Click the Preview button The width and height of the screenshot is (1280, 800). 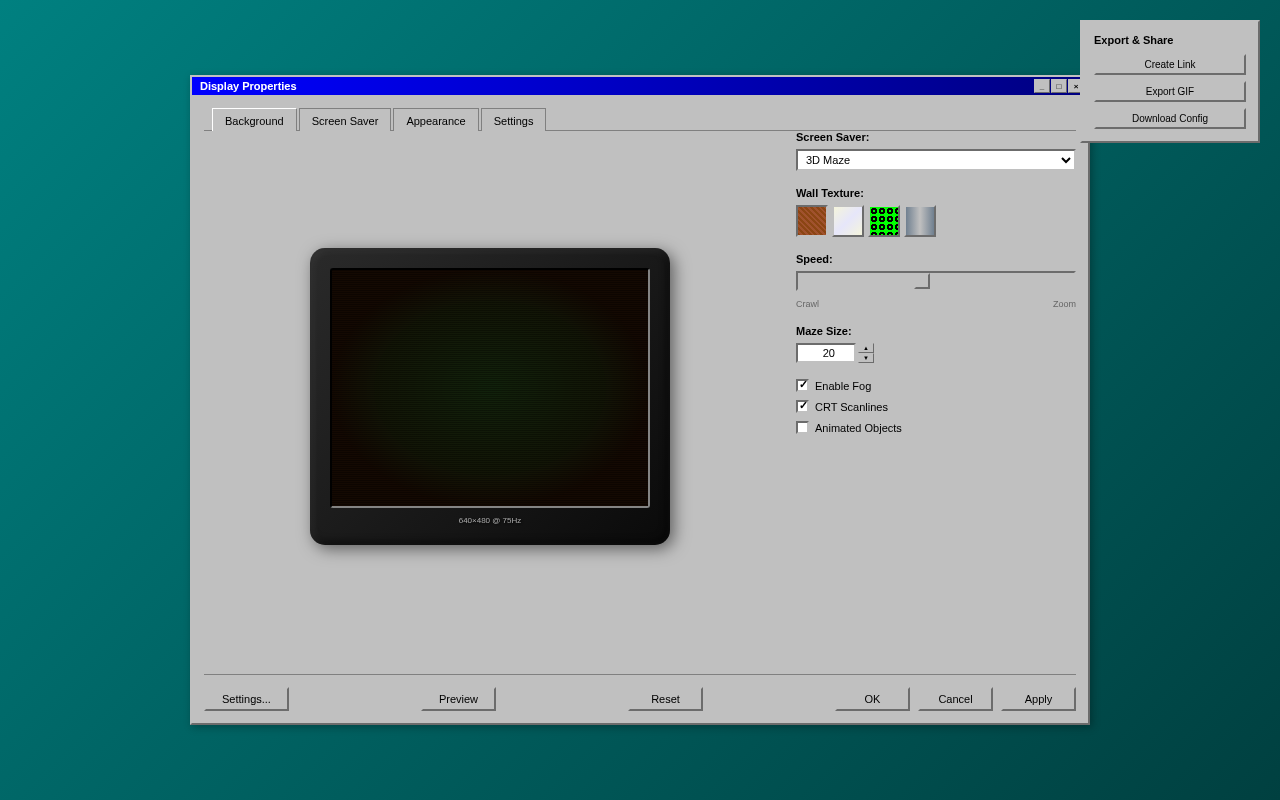click(x=458, y=699)
